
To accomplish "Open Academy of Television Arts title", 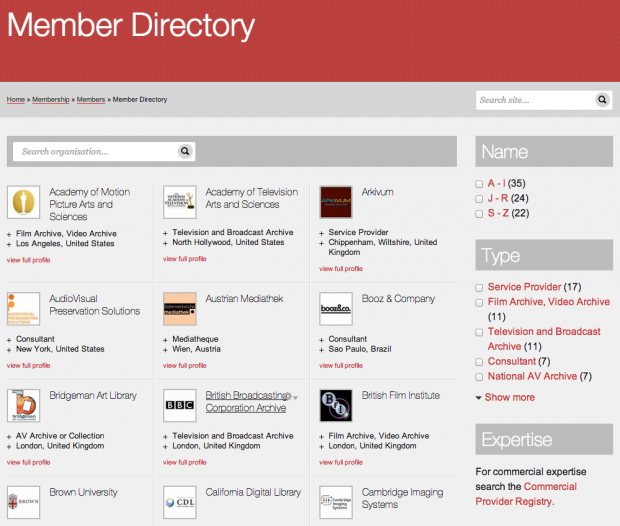I will coord(251,198).
